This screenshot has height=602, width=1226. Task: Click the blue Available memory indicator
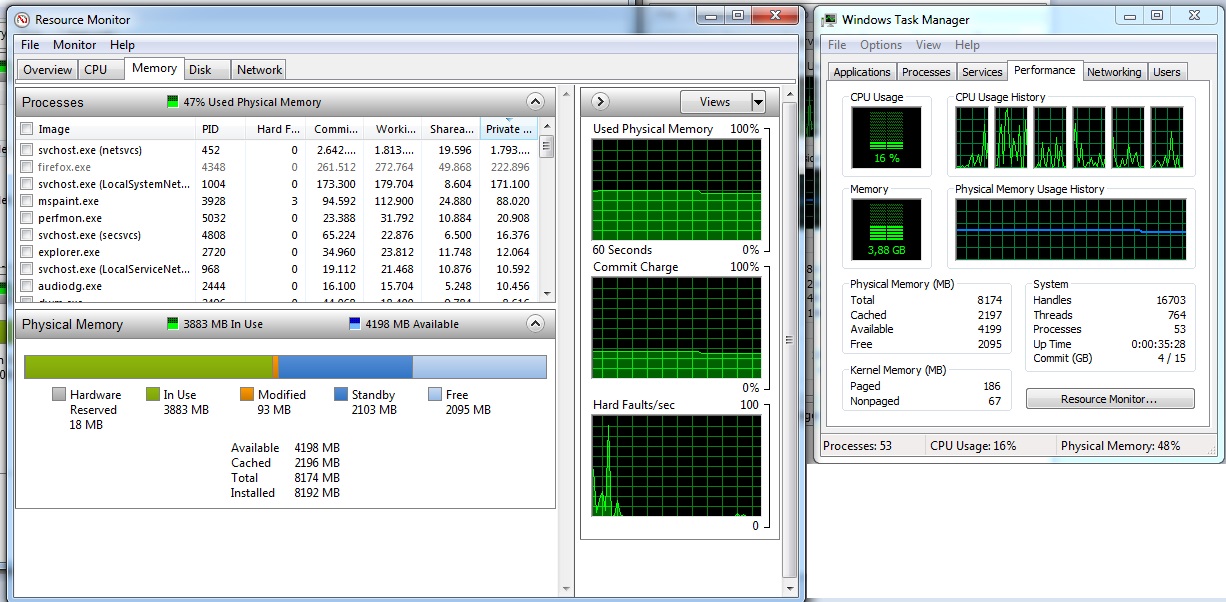tap(355, 324)
